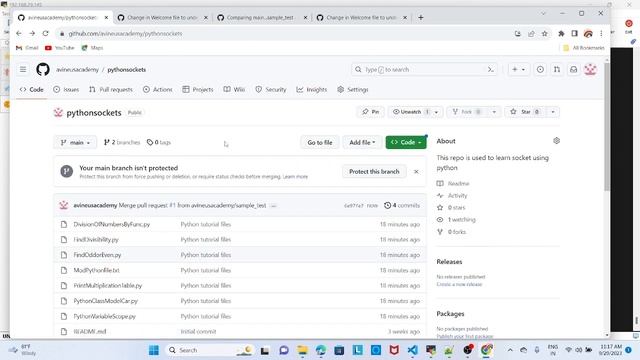Switch to the Actions tab
Image resolution: width=640 pixels, height=360 pixels.
(158, 89)
